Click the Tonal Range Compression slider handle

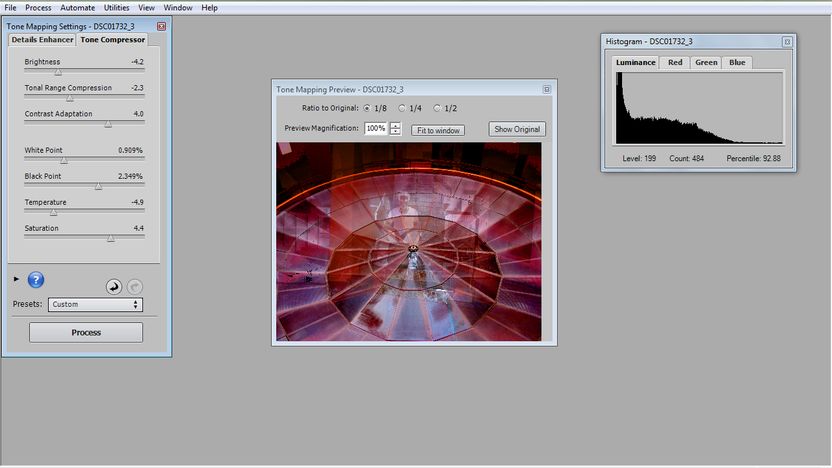pyautogui.click(x=70, y=98)
